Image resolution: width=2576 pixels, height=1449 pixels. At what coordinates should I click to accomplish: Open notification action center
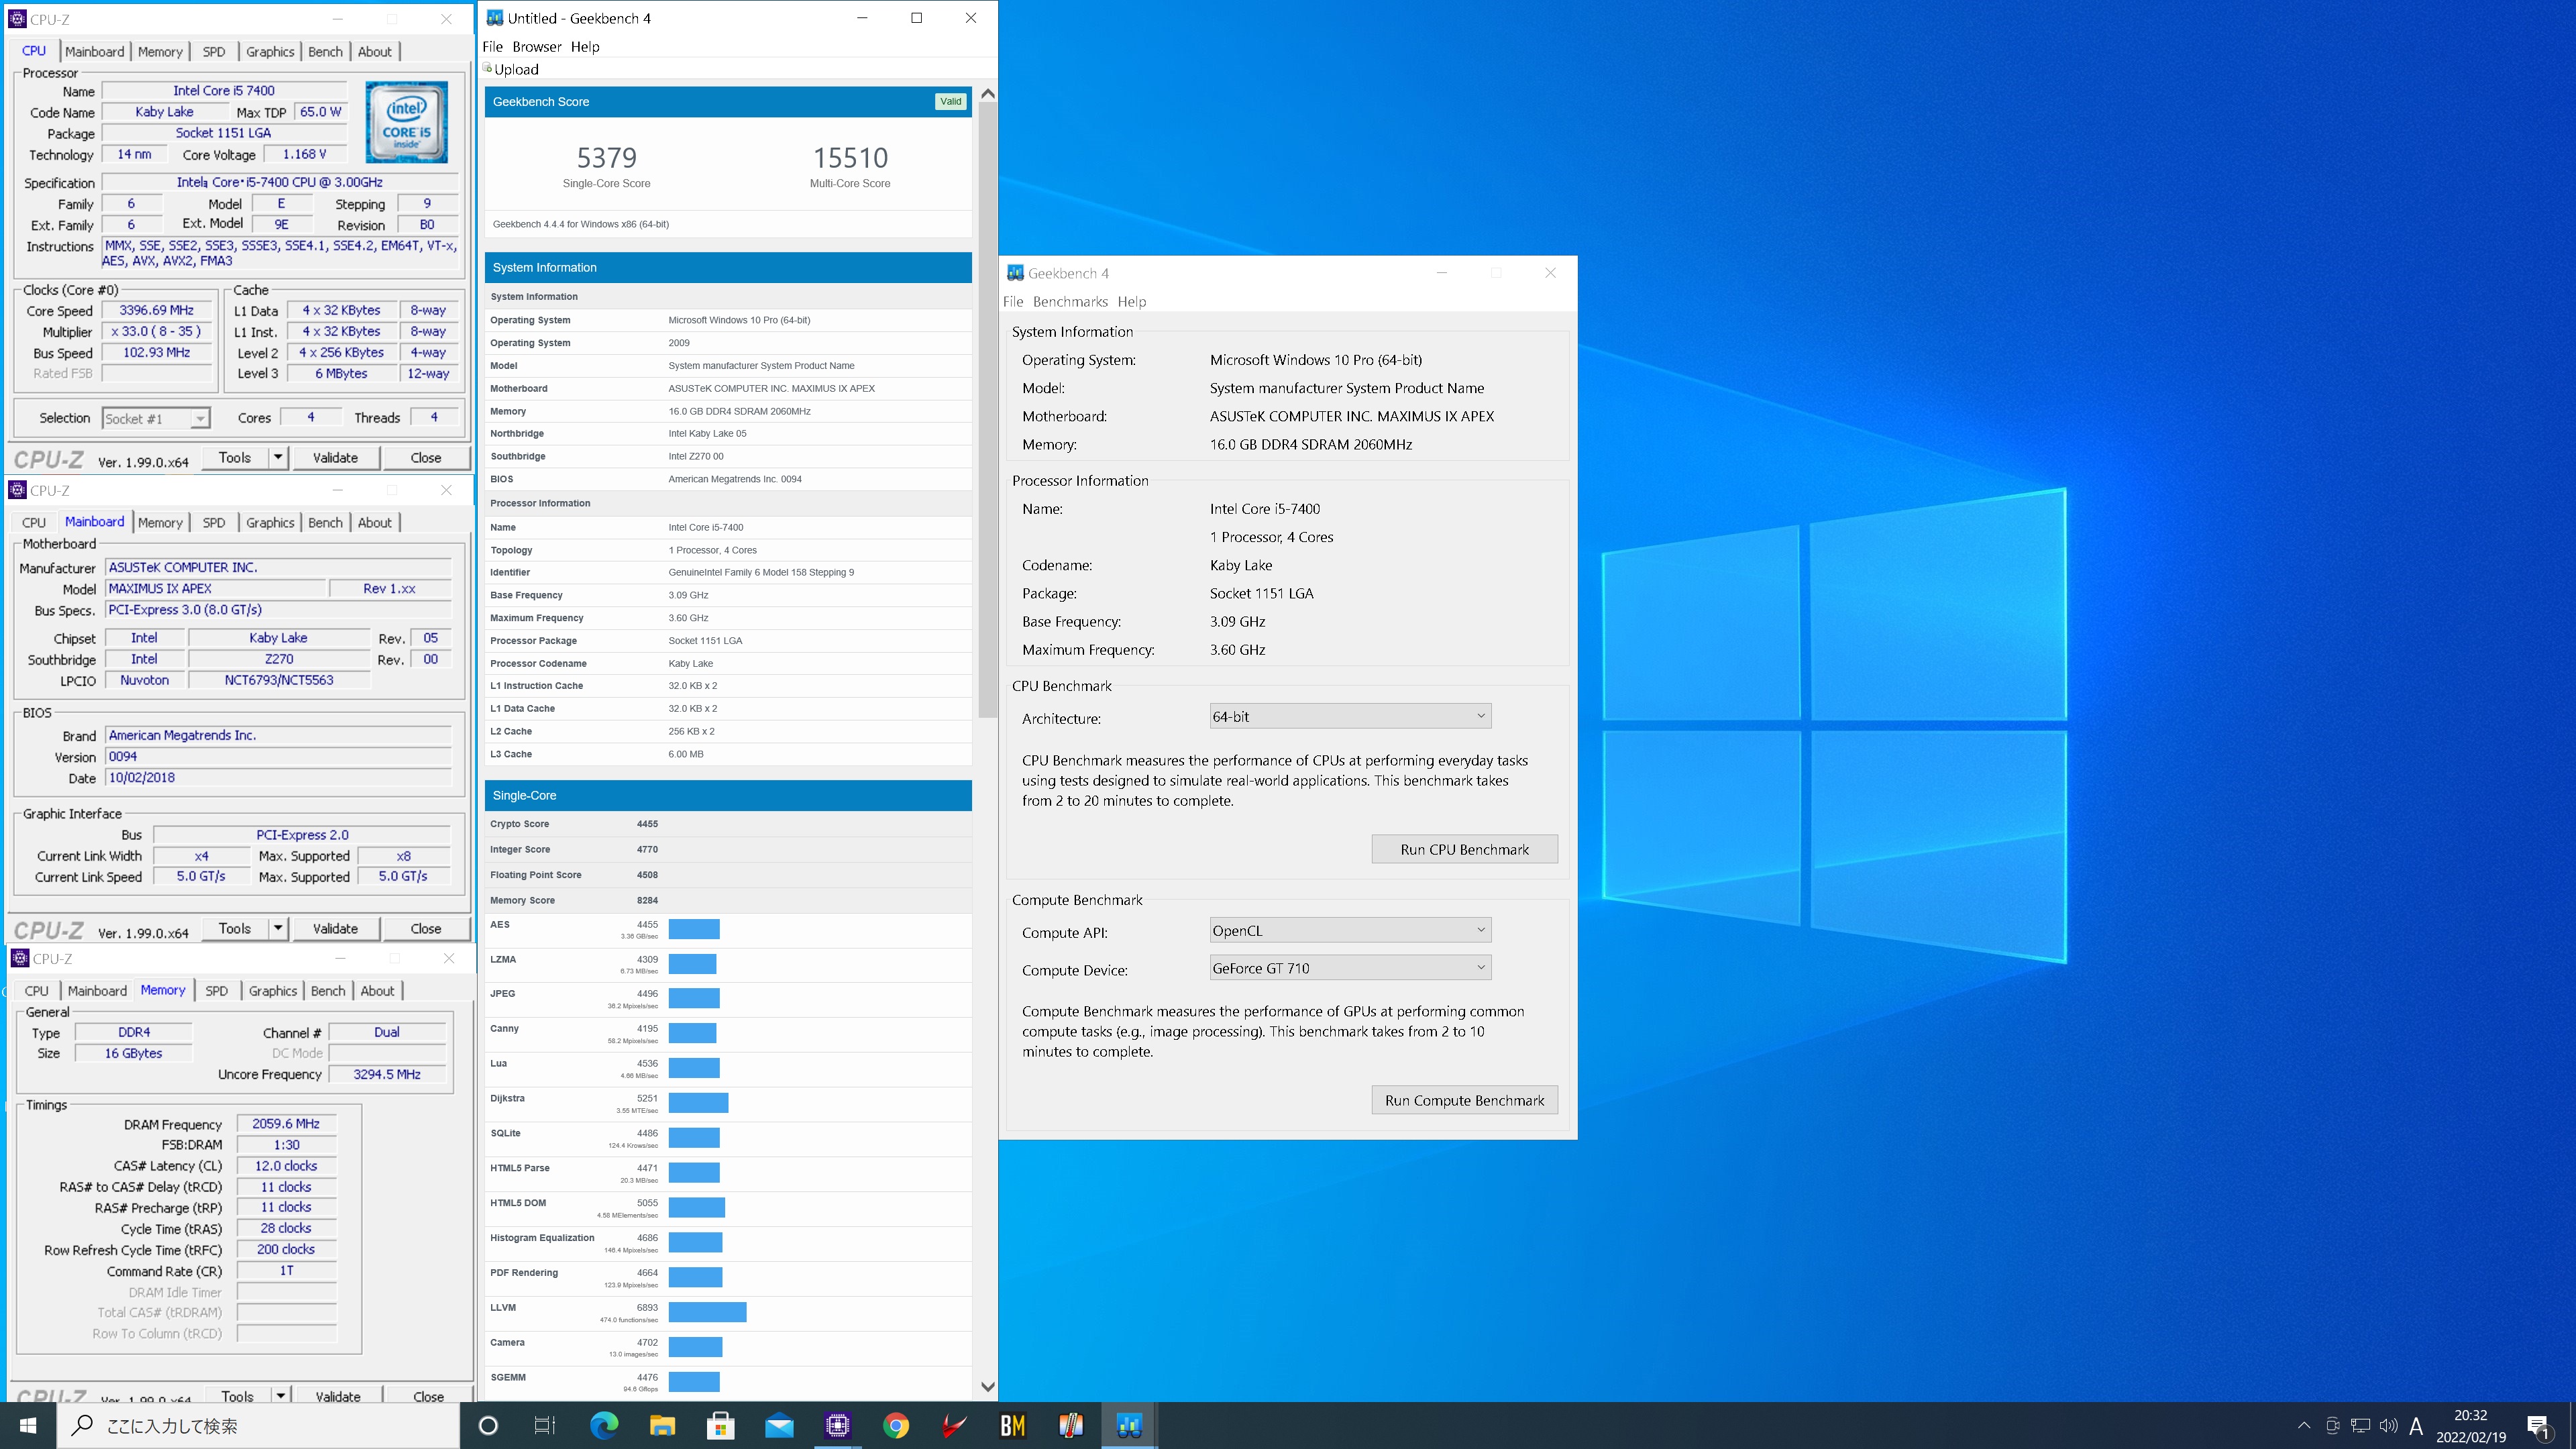tap(2539, 1425)
